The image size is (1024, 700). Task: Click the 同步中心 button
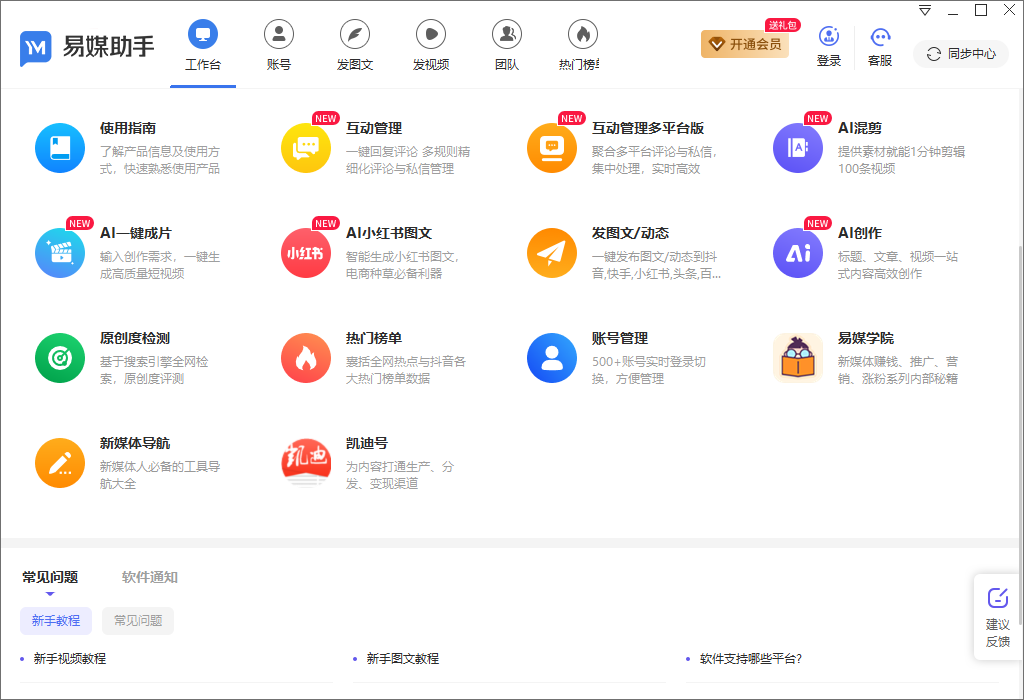coord(961,54)
